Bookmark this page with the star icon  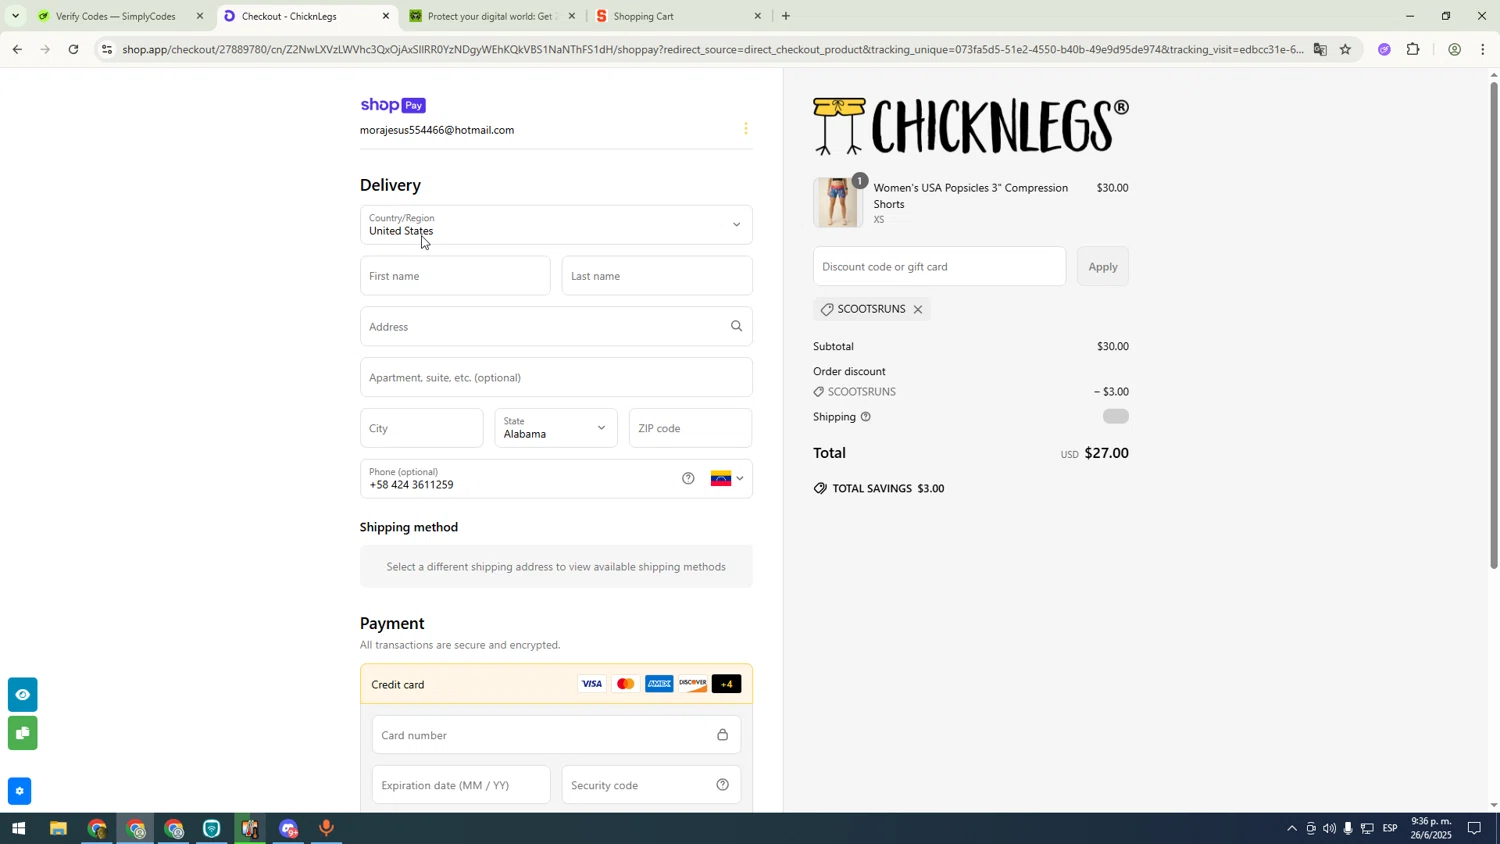tap(1346, 49)
